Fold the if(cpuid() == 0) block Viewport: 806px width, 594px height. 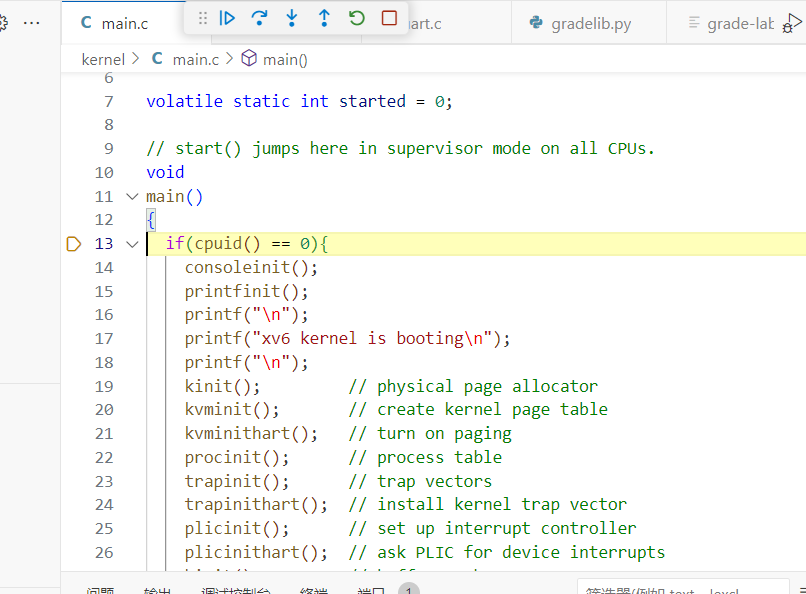(x=132, y=244)
